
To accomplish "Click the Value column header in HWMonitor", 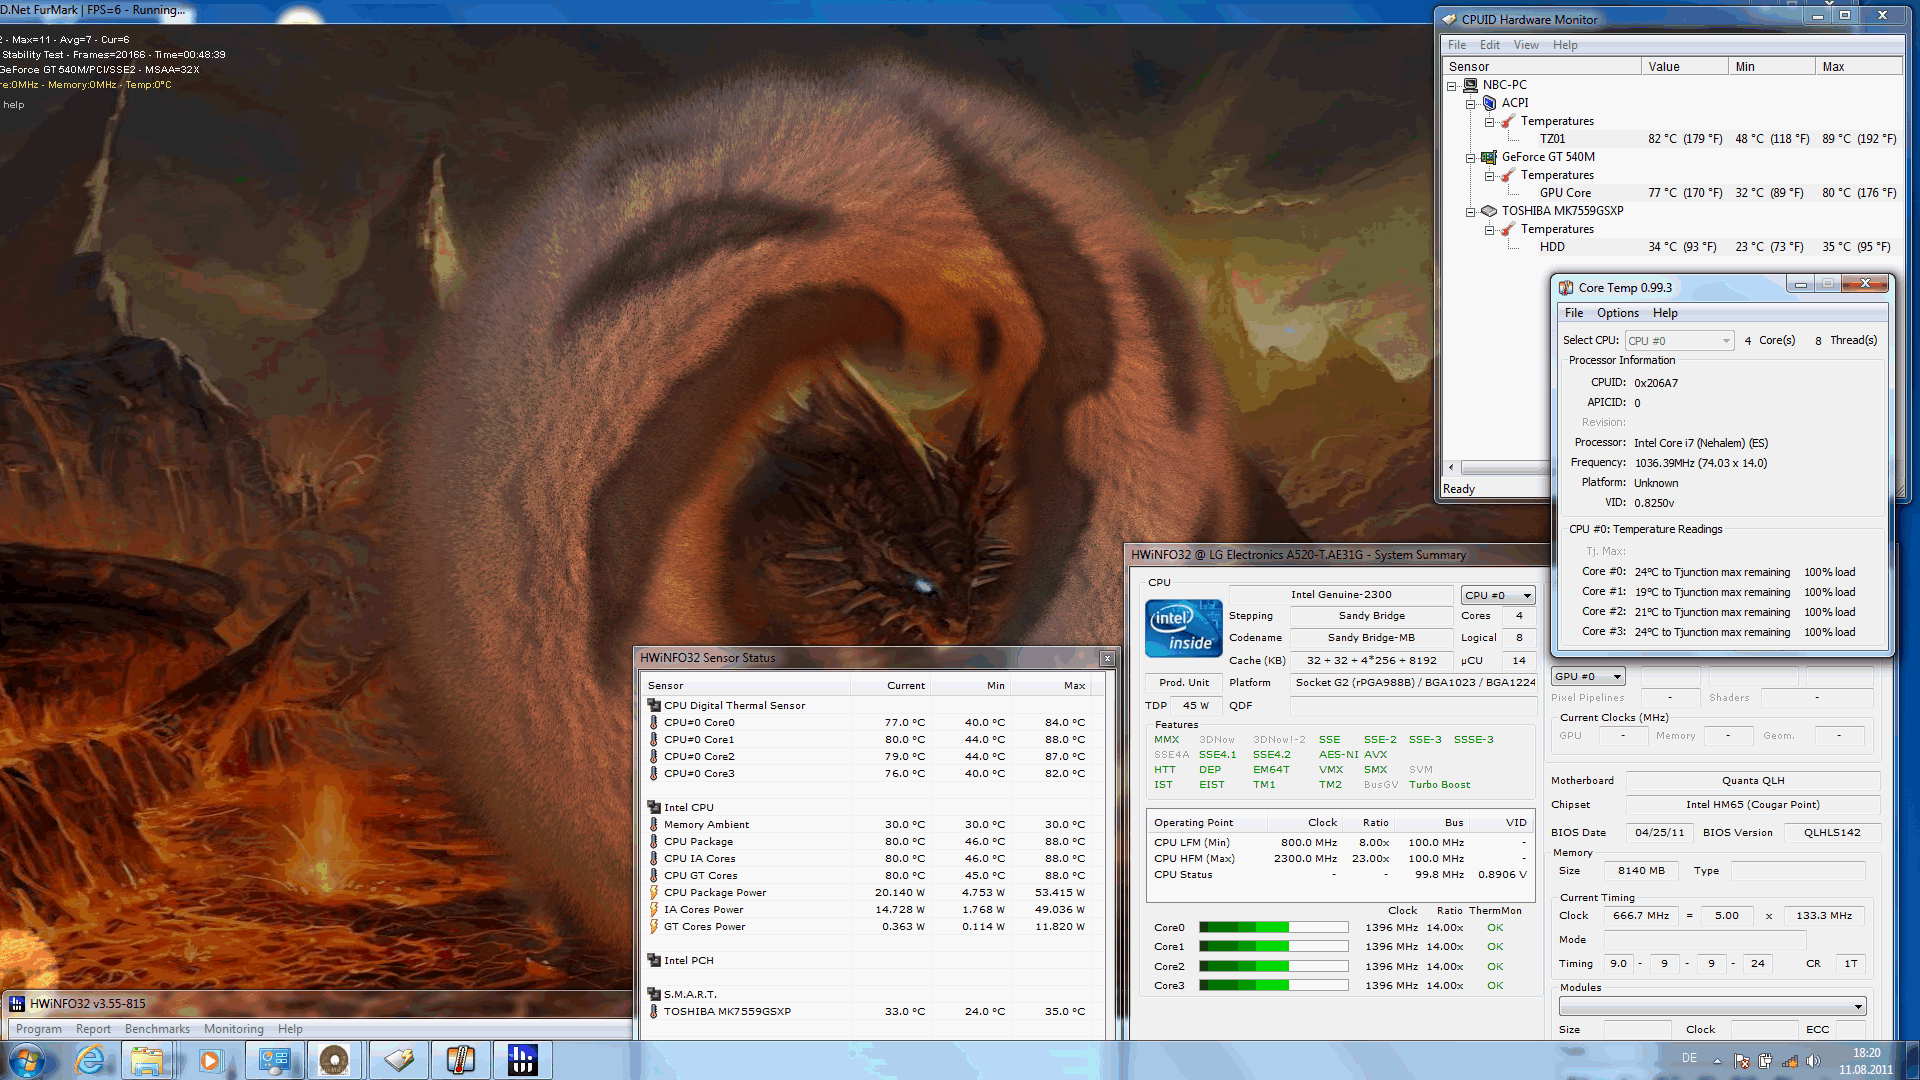I will pyautogui.click(x=1683, y=67).
